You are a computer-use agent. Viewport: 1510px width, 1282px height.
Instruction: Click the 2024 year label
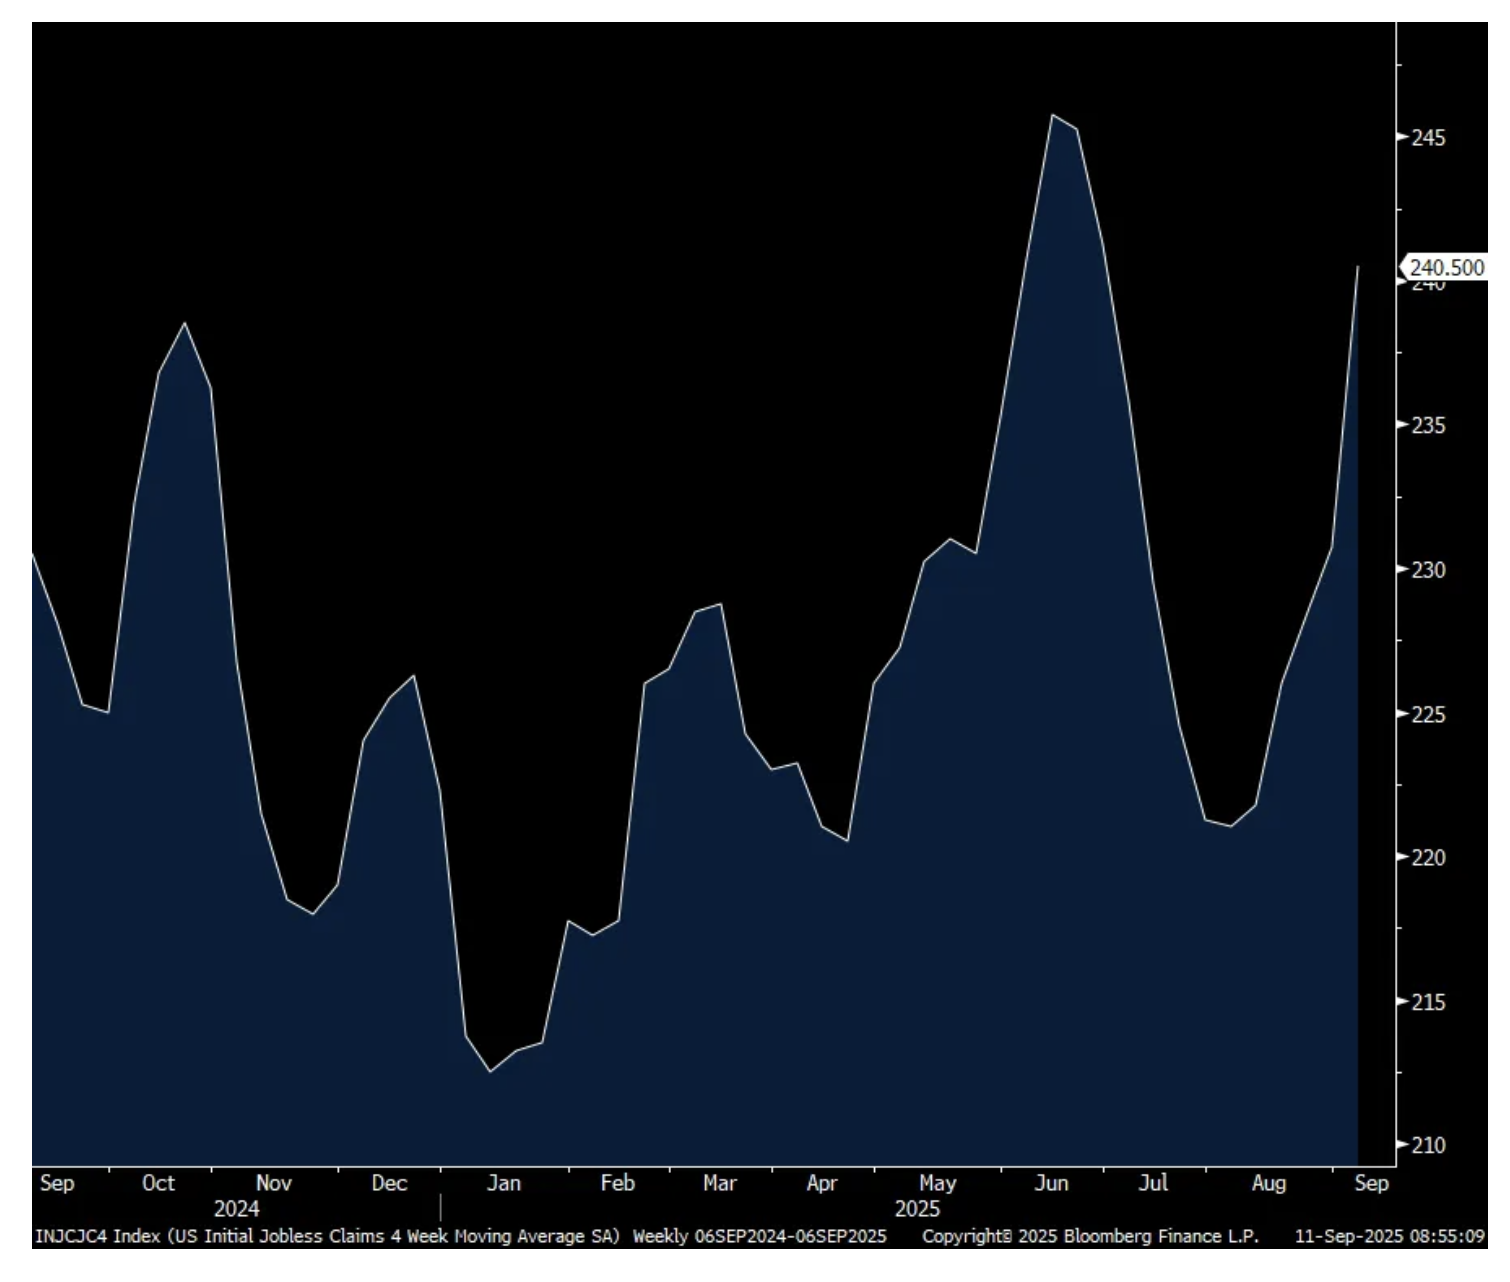(x=236, y=1209)
